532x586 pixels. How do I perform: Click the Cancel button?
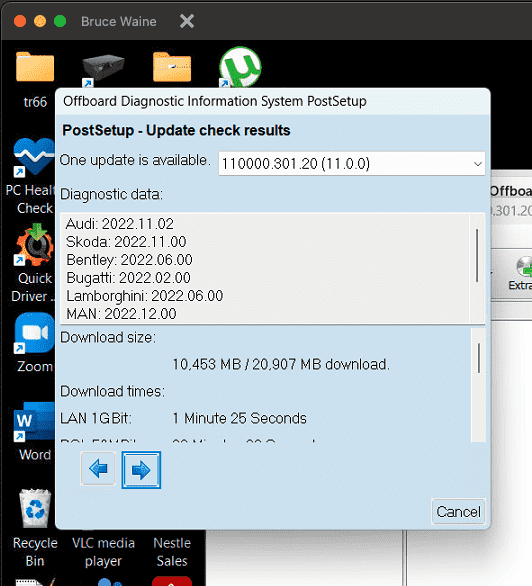[x=458, y=512]
